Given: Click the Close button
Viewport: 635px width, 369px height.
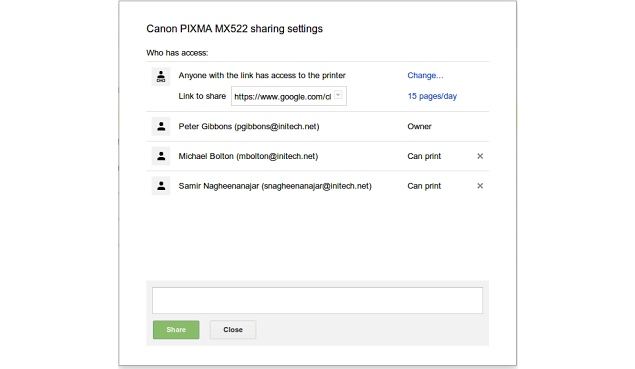Looking at the screenshot, I should [x=233, y=330].
